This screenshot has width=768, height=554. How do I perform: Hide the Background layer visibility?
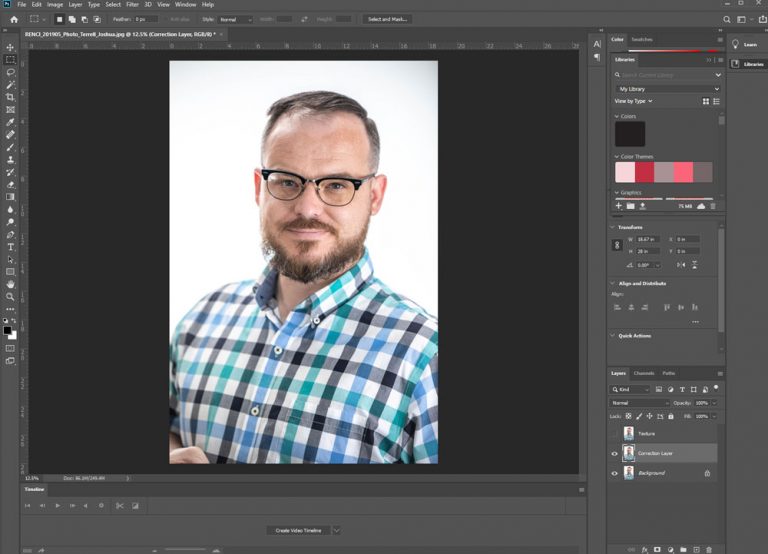(x=615, y=473)
